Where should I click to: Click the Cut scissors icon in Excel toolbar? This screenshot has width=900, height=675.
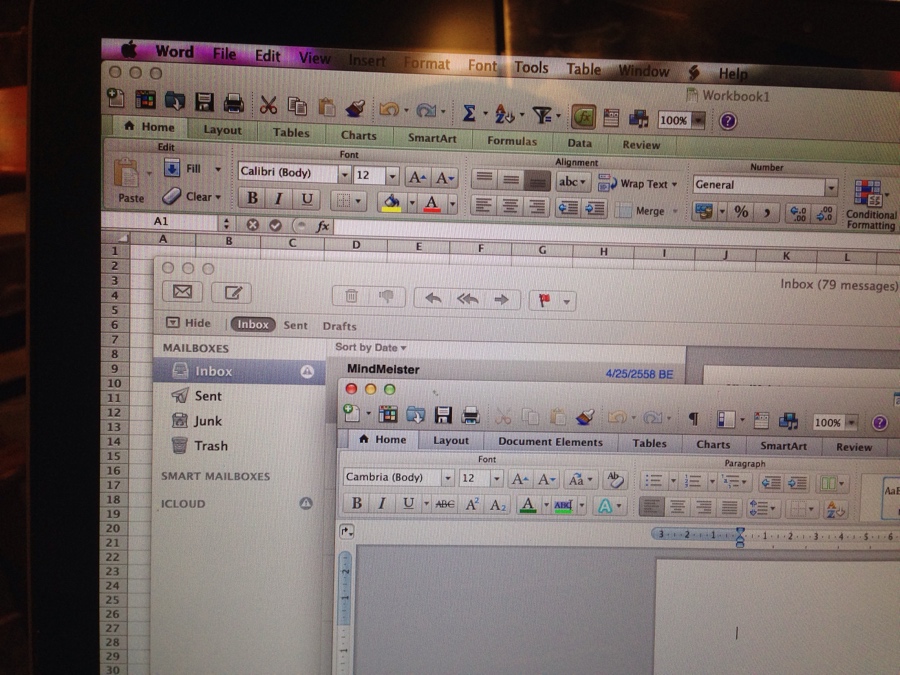coord(268,105)
